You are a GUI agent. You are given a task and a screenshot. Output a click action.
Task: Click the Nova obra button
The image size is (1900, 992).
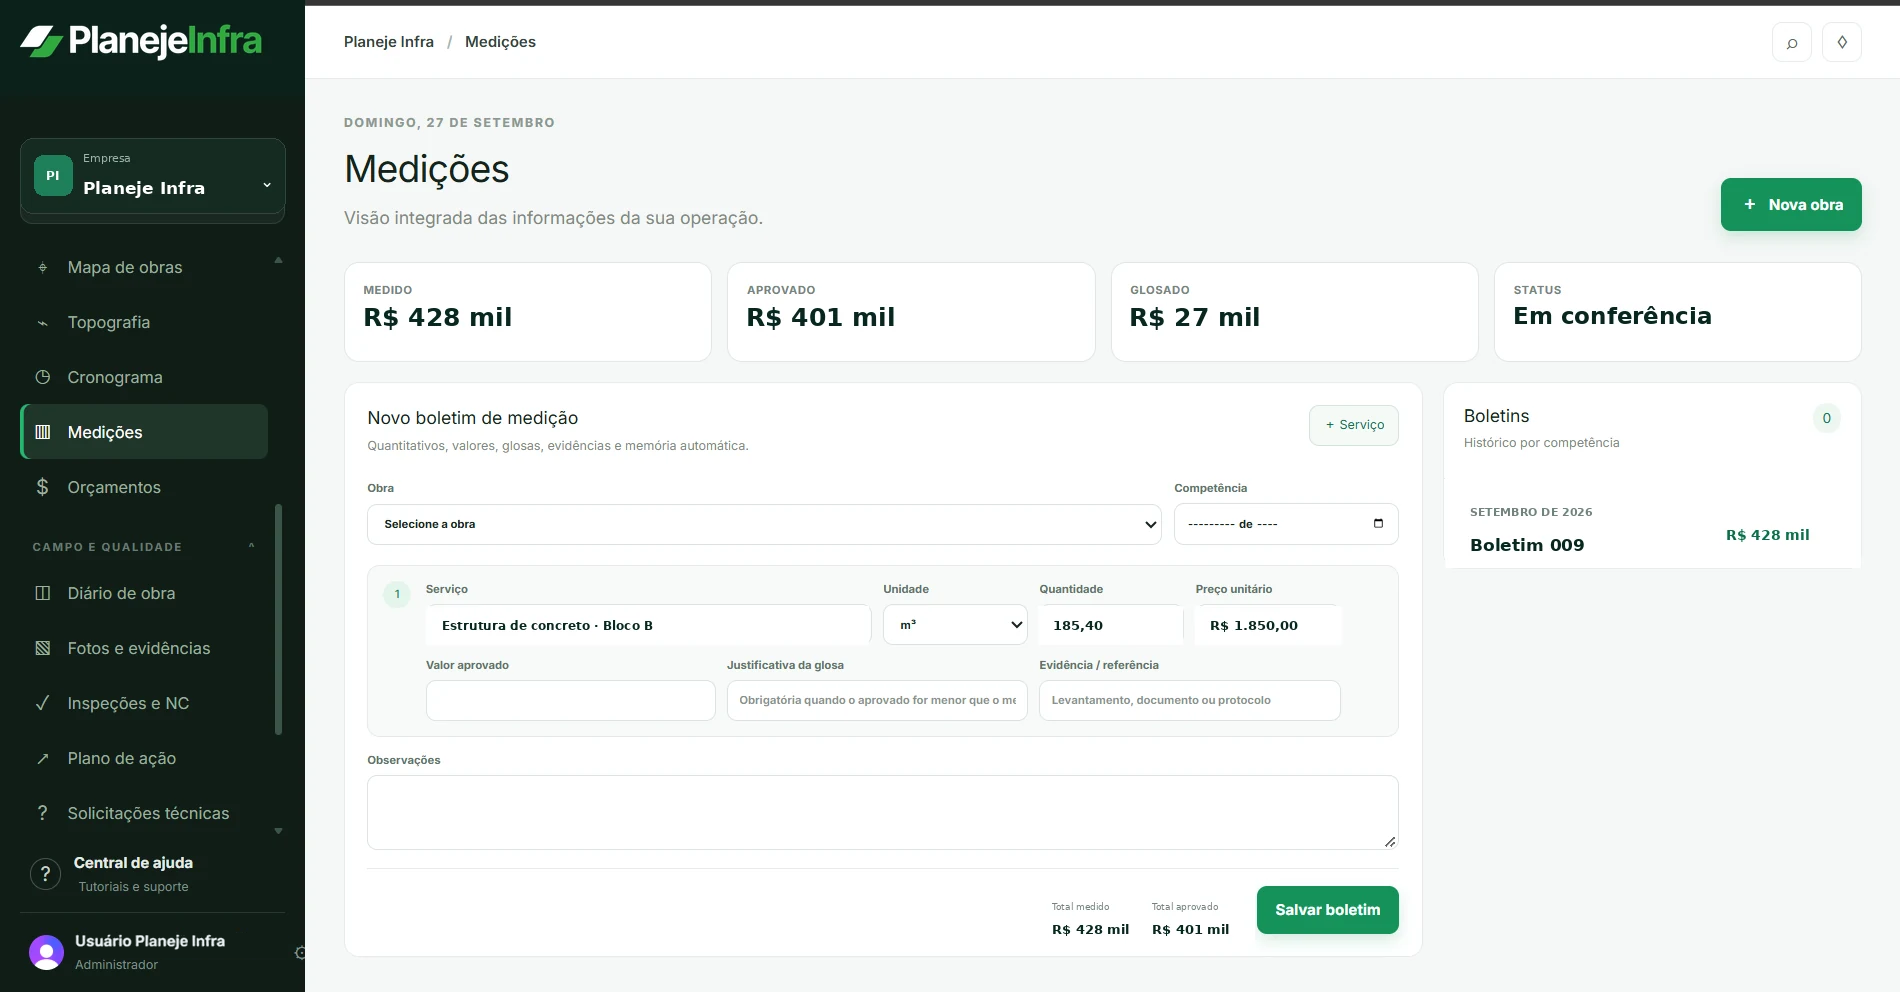point(1790,204)
